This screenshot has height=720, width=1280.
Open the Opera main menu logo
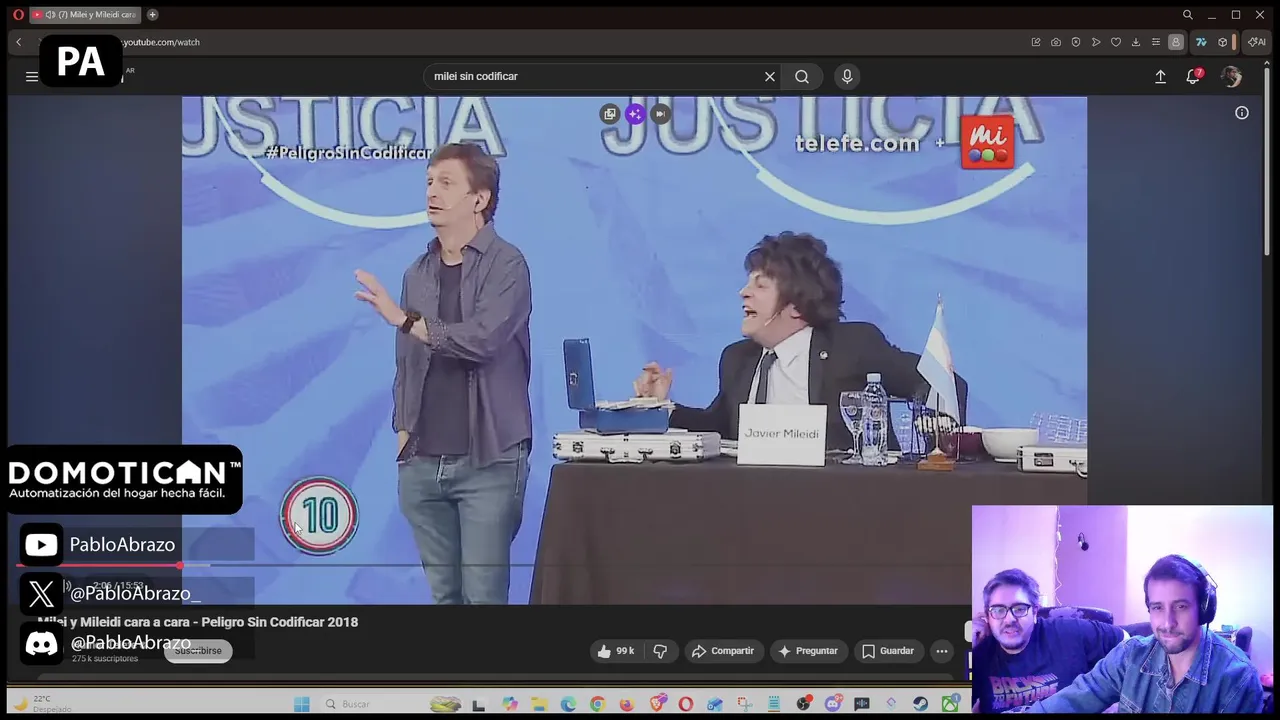pyautogui.click(x=18, y=15)
